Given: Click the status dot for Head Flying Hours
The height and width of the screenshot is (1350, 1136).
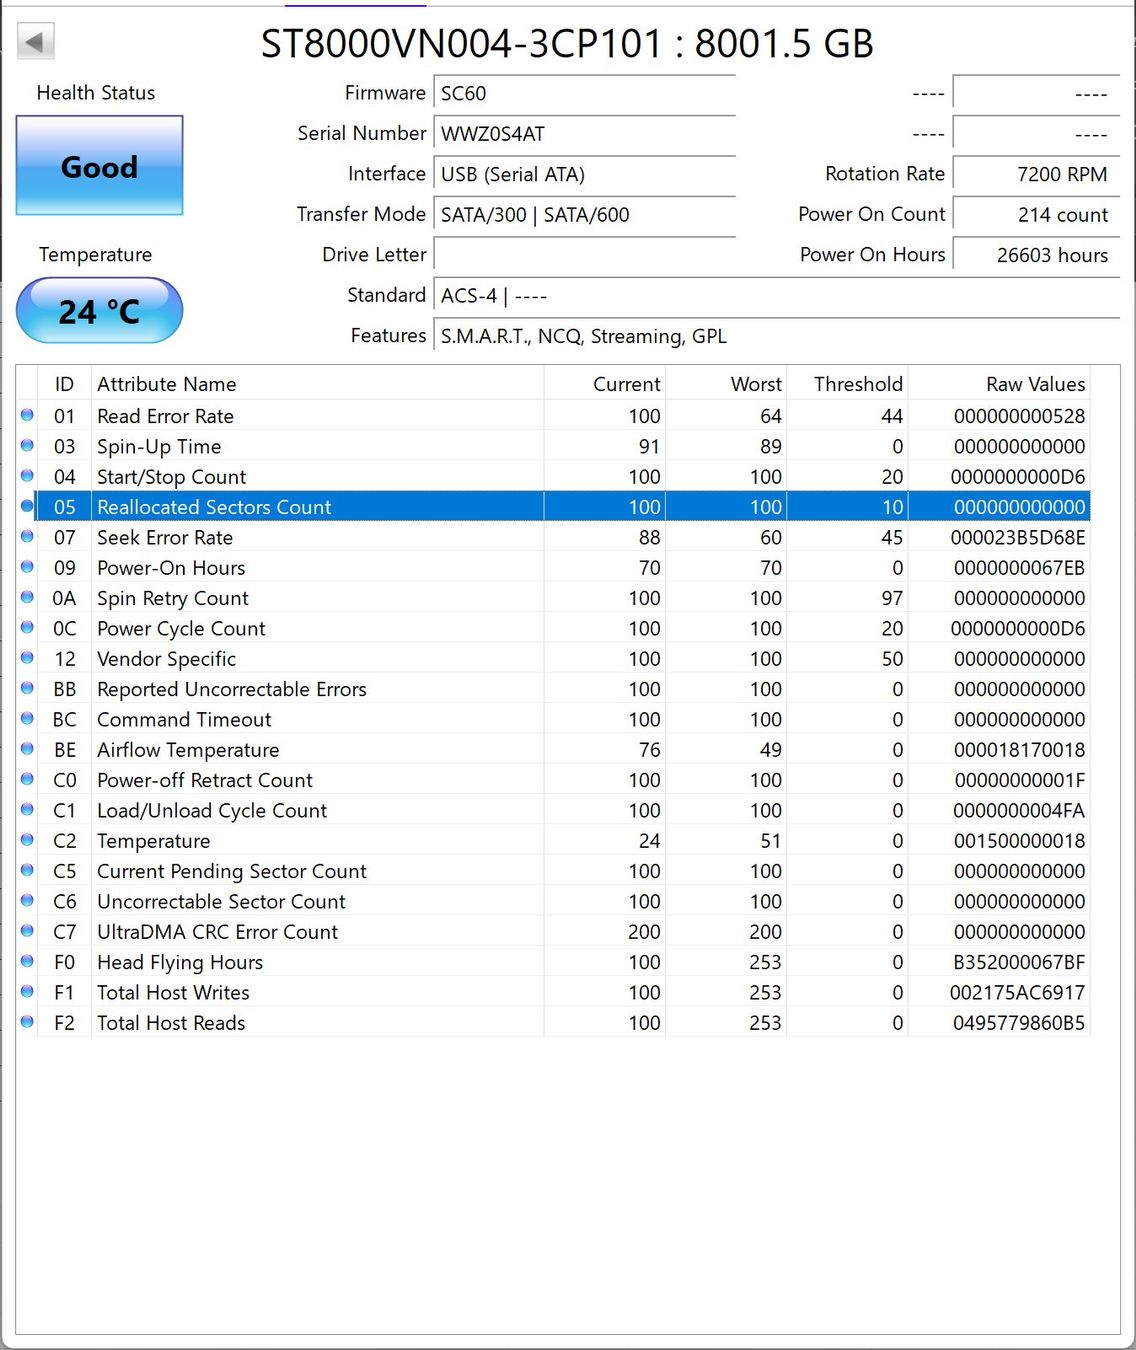Looking at the screenshot, I should coord(27,961).
